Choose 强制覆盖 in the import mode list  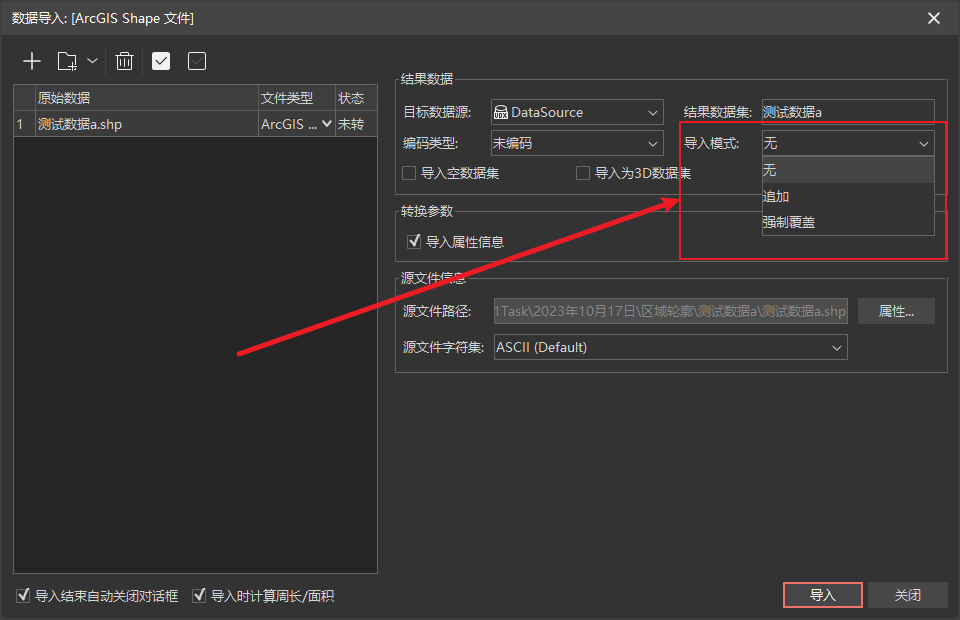point(848,222)
